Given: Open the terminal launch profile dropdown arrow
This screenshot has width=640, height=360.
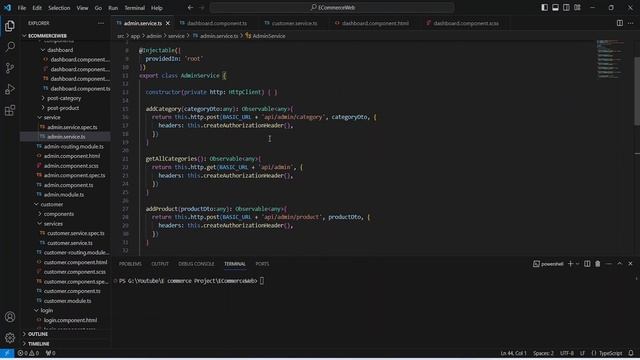Looking at the screenshot, I should pyautogui.click(x=577, y=264).
